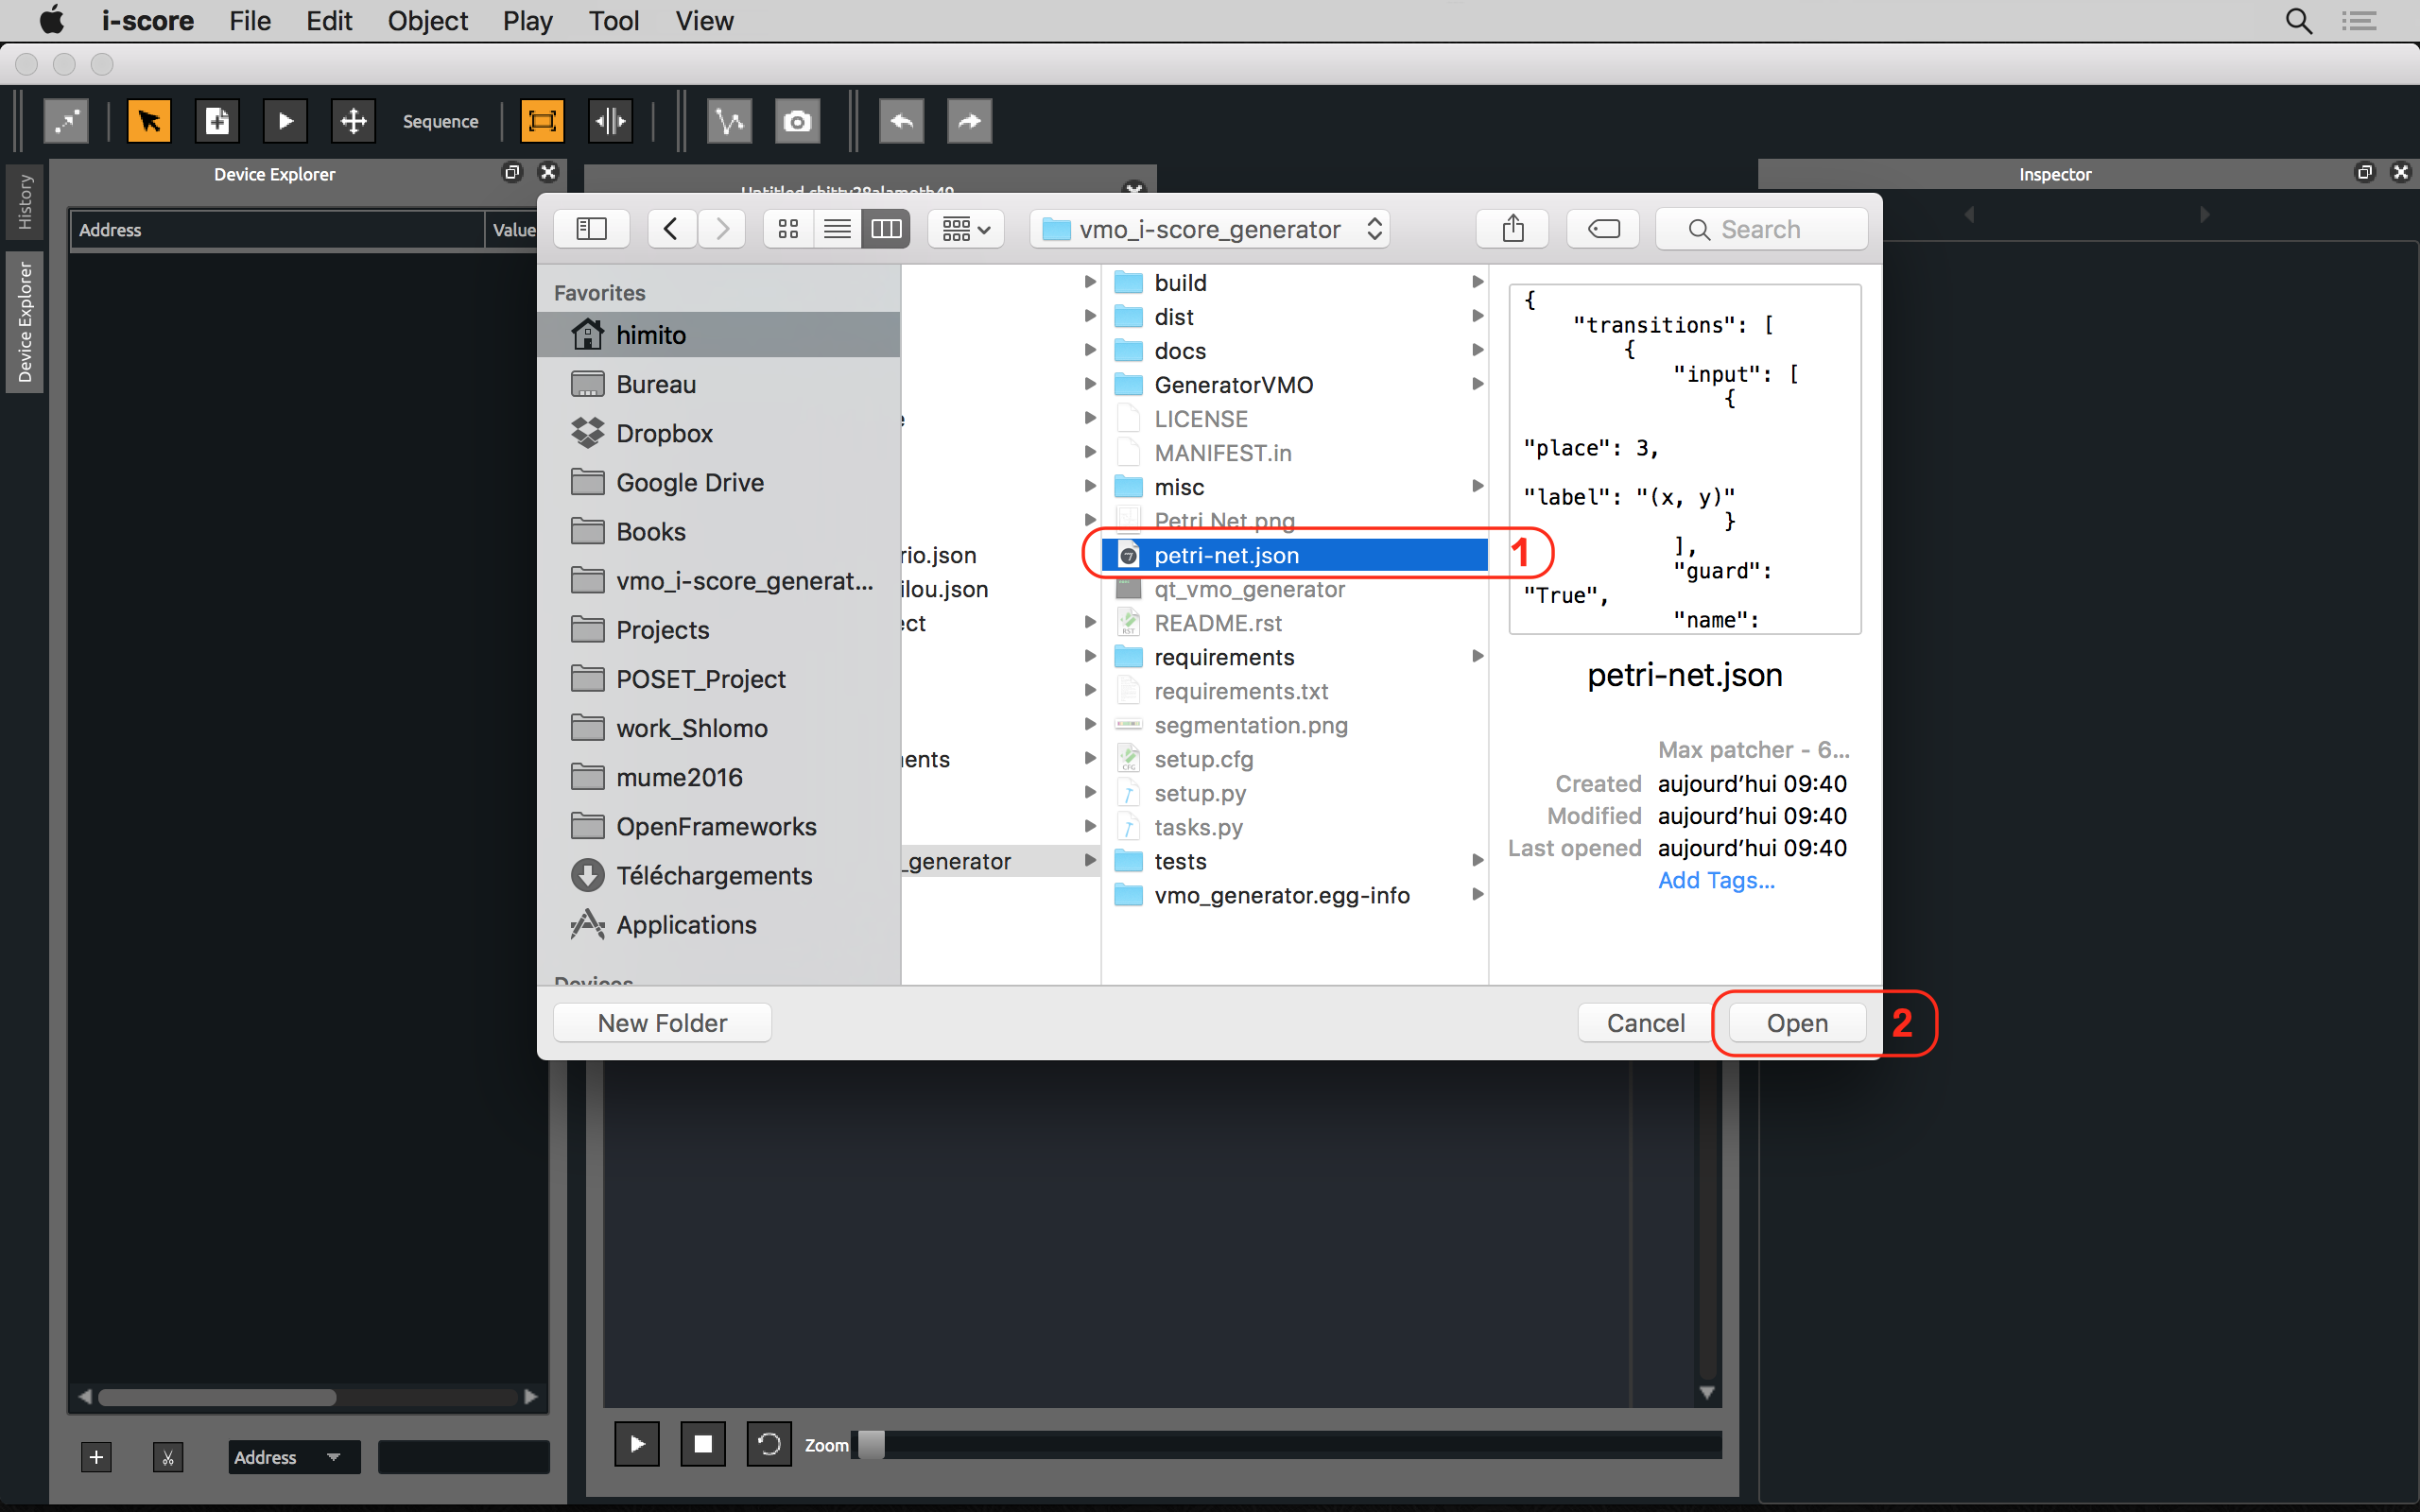Viewport: 2420px width, 1512px height.
Task: Expand the build folder arrow
Action: pos(1477,282)
